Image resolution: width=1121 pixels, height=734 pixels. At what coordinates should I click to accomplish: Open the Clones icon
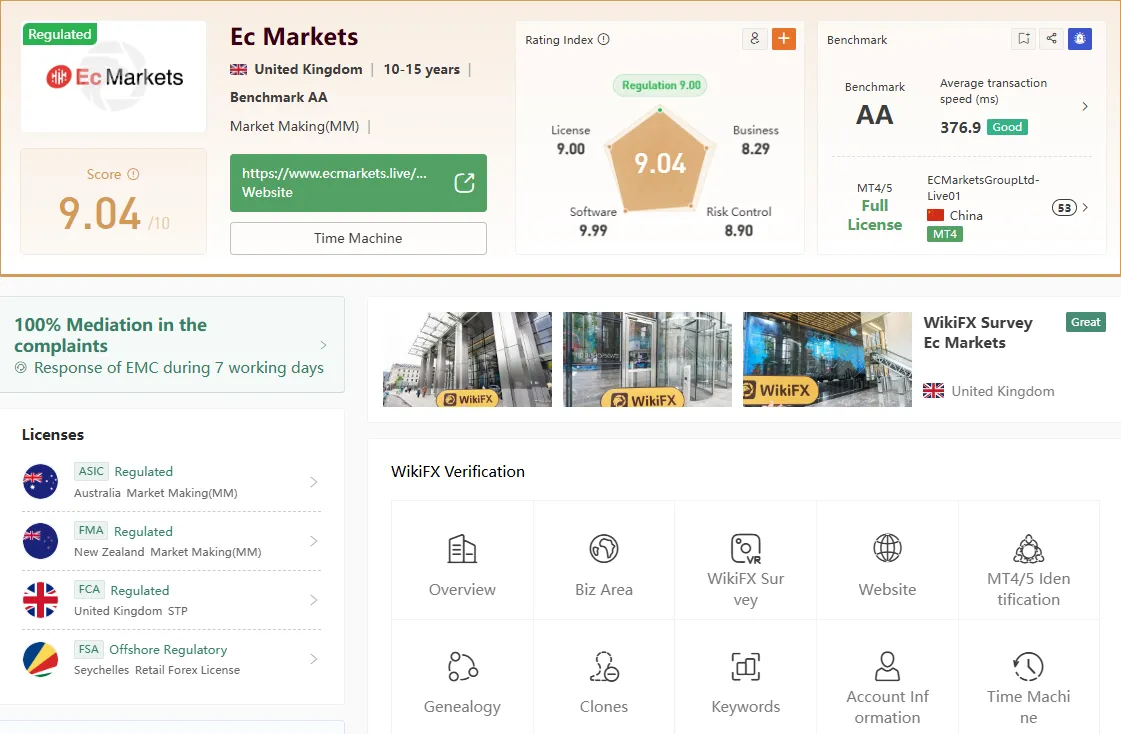[604, 666]
